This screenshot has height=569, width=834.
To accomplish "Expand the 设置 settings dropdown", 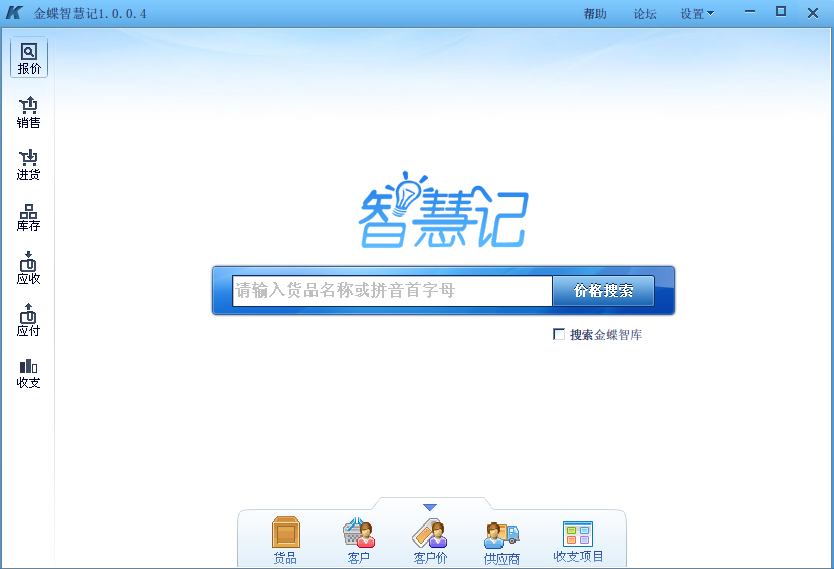I will [697, 14].
